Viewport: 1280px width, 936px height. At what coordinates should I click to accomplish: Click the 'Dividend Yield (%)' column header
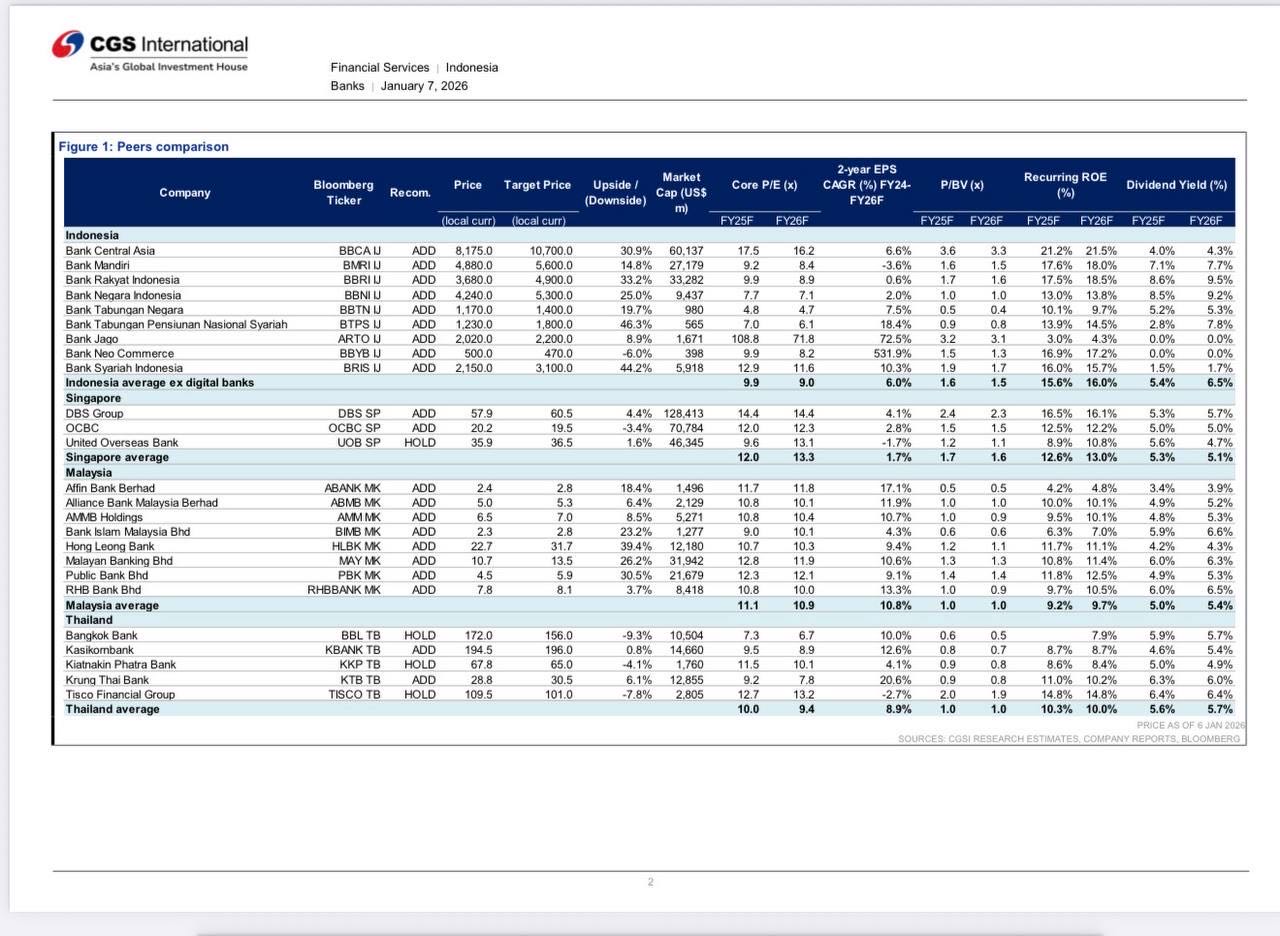1176,185
